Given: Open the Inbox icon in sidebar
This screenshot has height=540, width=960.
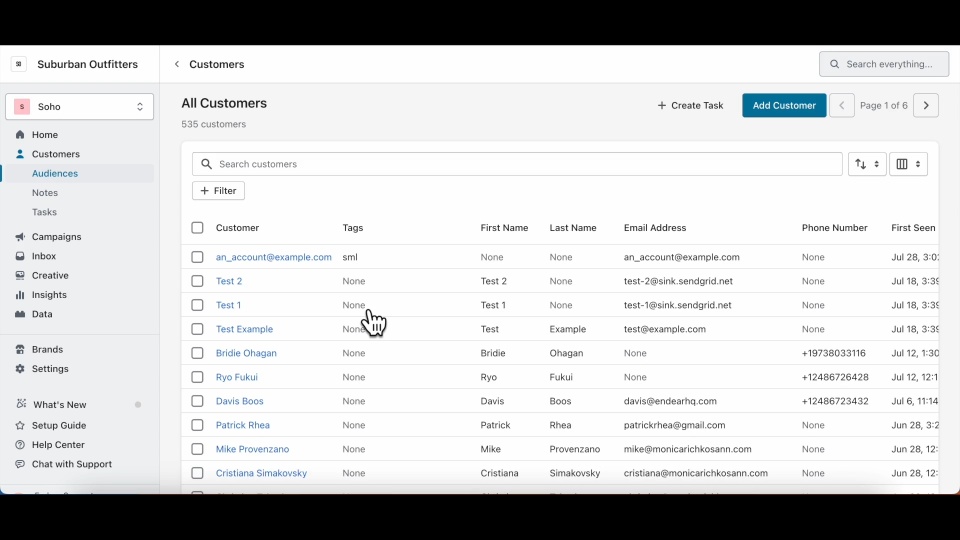Looking at the screenshot, I should coord(20,256).
